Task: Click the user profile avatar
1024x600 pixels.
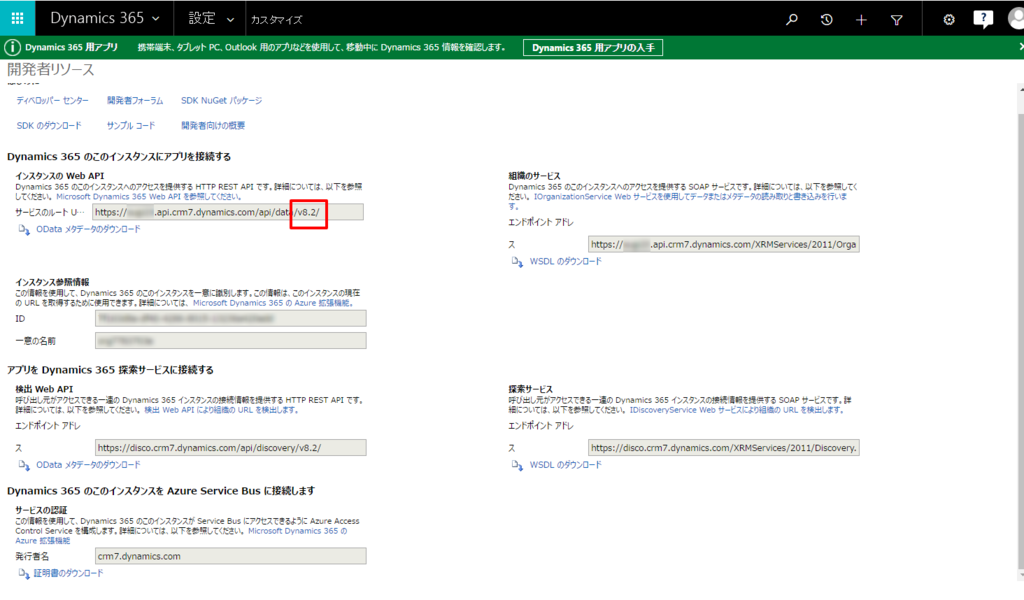Action: pos(1016,19)
